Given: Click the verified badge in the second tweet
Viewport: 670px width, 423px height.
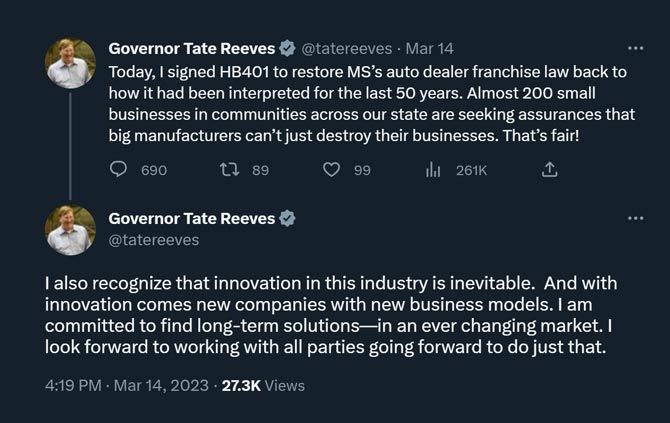Looking at the screenshot, I should pyautogui.click(x=289, y=218).
